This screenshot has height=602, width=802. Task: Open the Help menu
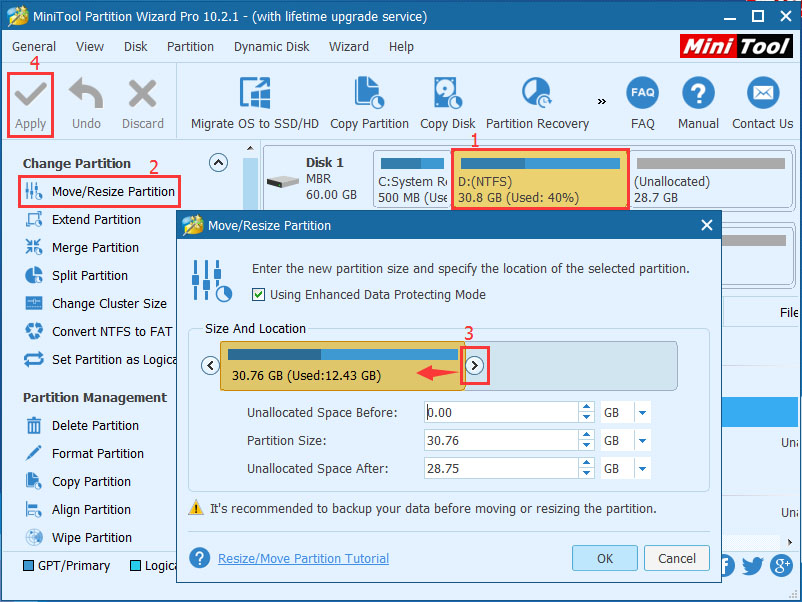401,47
